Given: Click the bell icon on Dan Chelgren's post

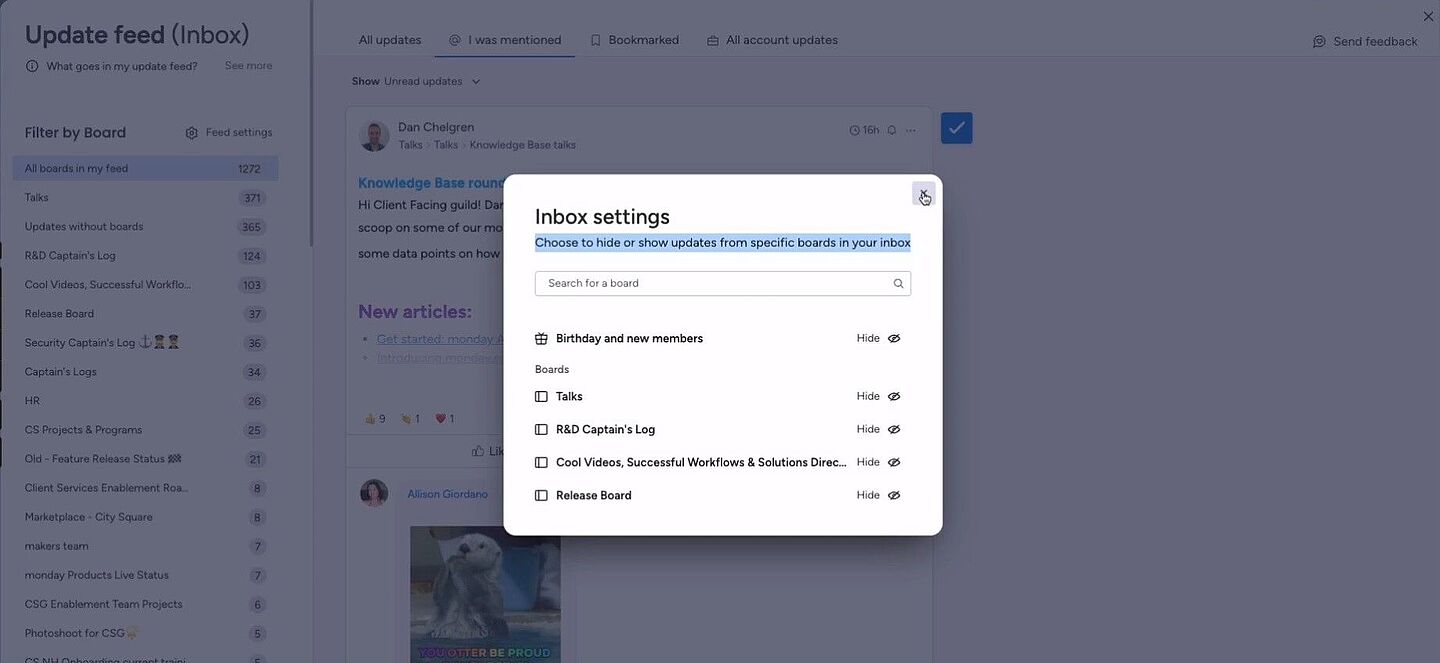Looking at the screenshot, I should [x=892, y=130].
